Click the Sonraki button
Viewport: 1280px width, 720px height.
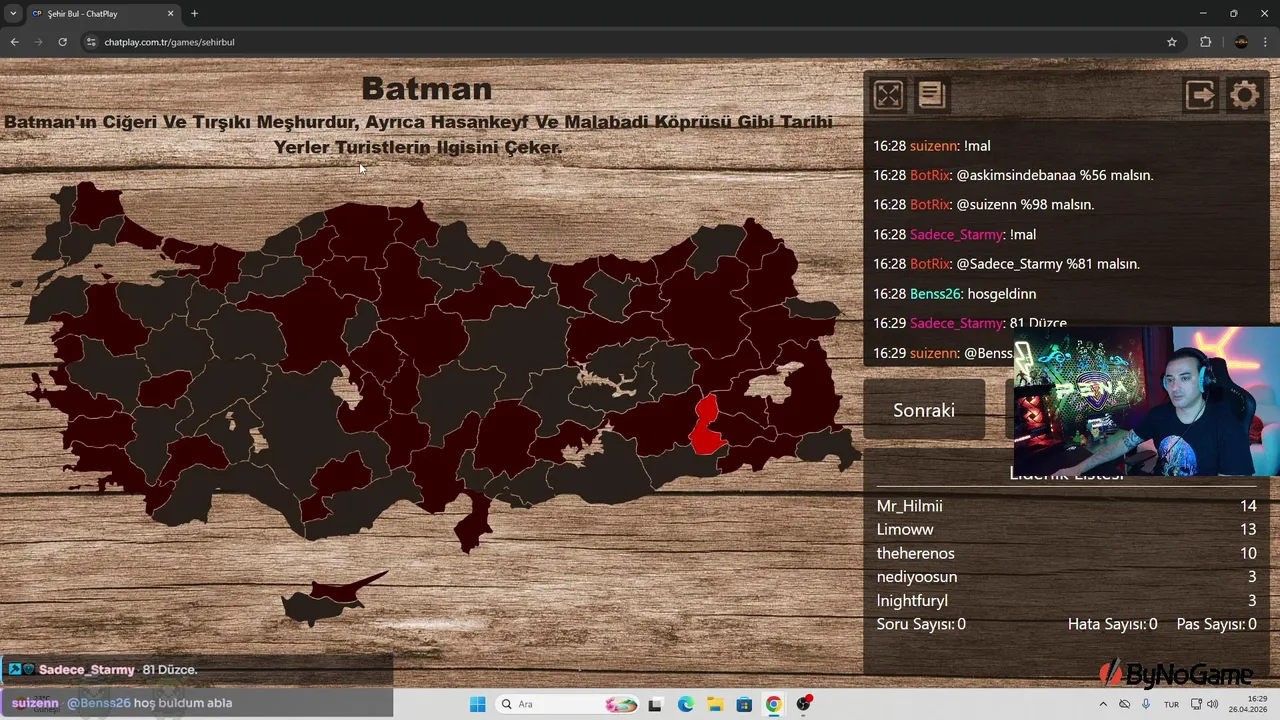click(x=924, y=410)
